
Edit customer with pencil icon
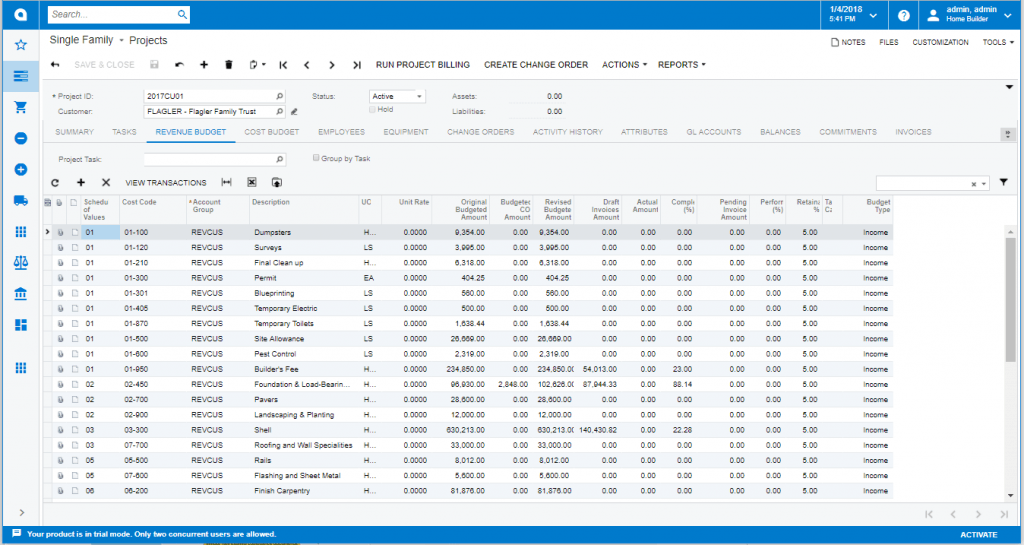(295, 112)
